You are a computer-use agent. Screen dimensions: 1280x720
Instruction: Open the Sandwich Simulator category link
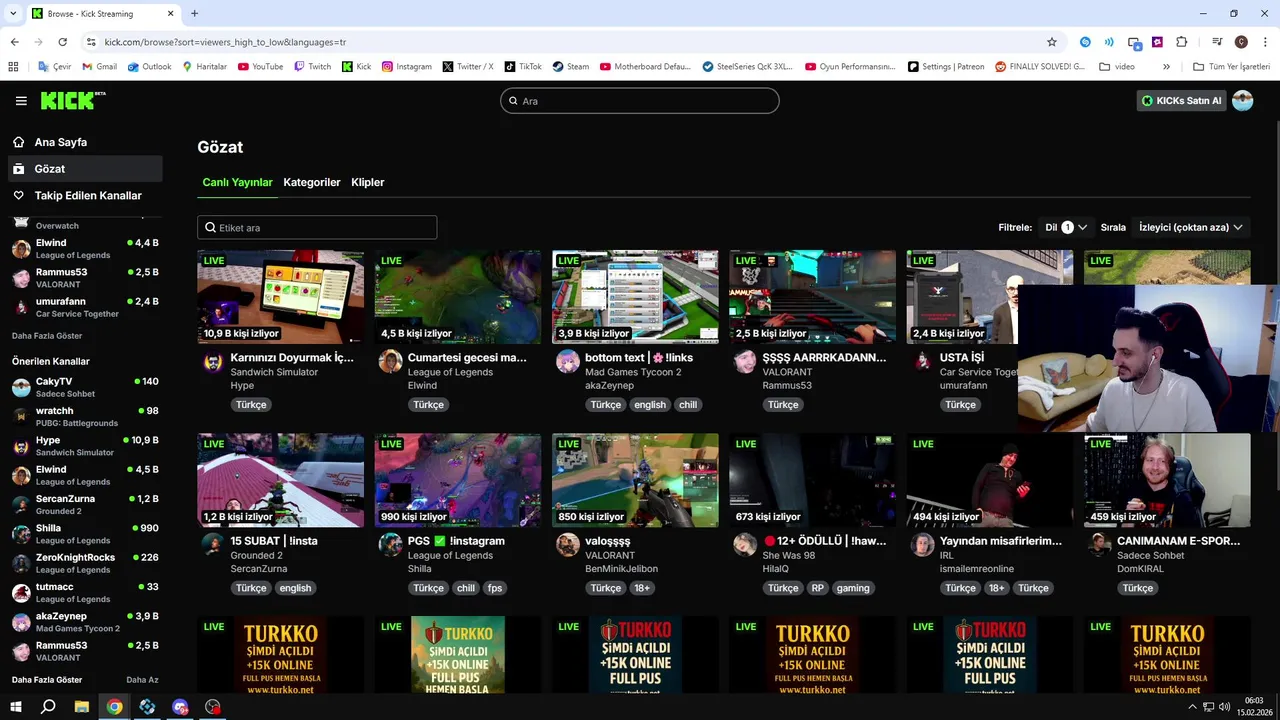coord(274,372)
